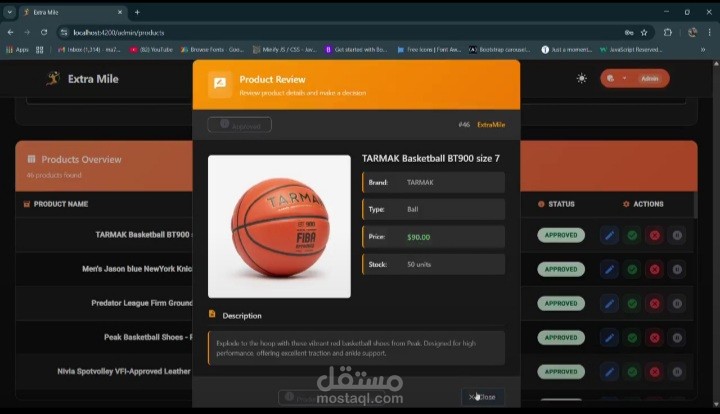The height and width of the screenshot is (414, 720).
Task: Click the Approved status badge in the dialog
Action: [239, 125]
